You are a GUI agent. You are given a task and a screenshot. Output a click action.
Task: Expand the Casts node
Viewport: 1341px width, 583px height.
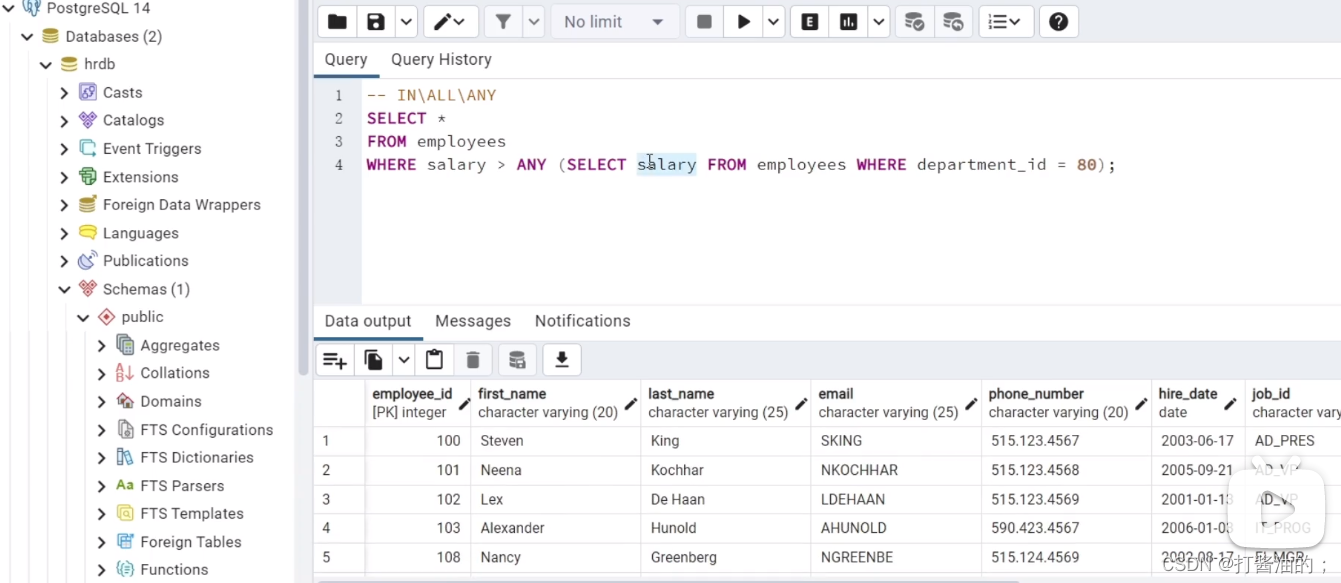point(64,92)
